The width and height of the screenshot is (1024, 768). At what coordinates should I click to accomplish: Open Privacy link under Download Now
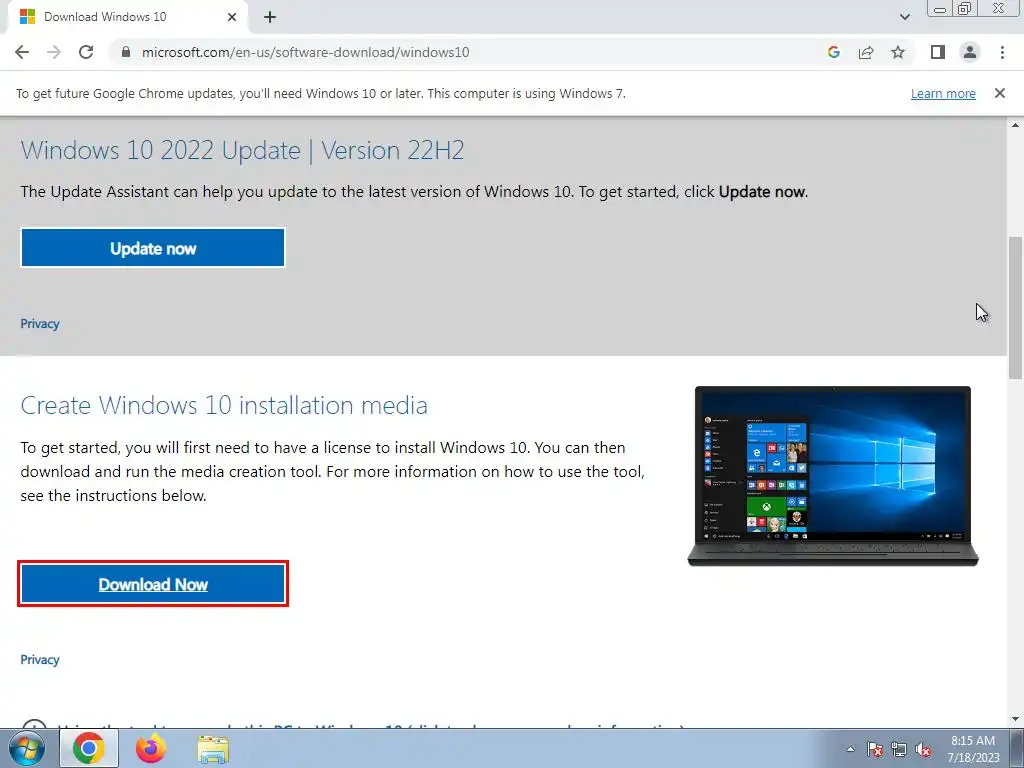point(40,660)
